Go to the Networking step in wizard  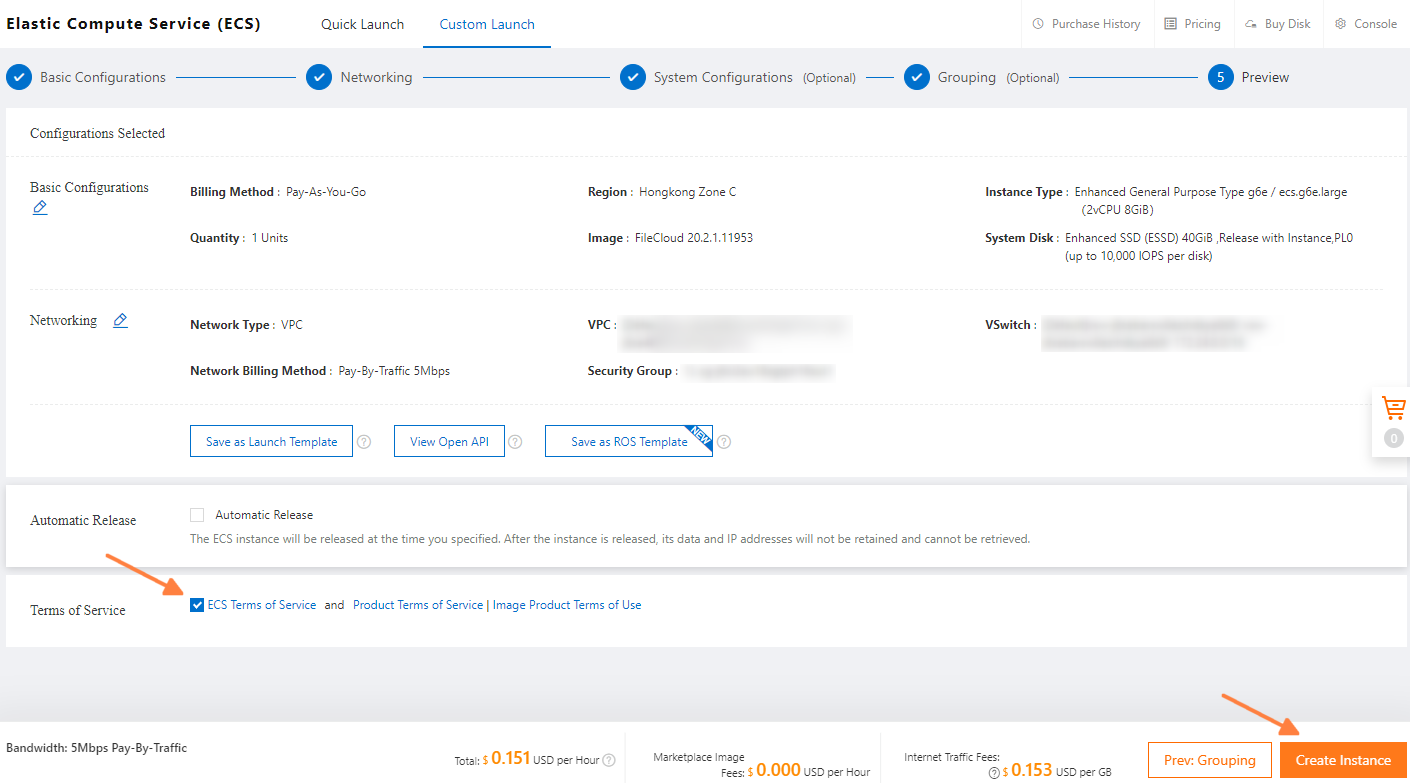tap(375, 77)
